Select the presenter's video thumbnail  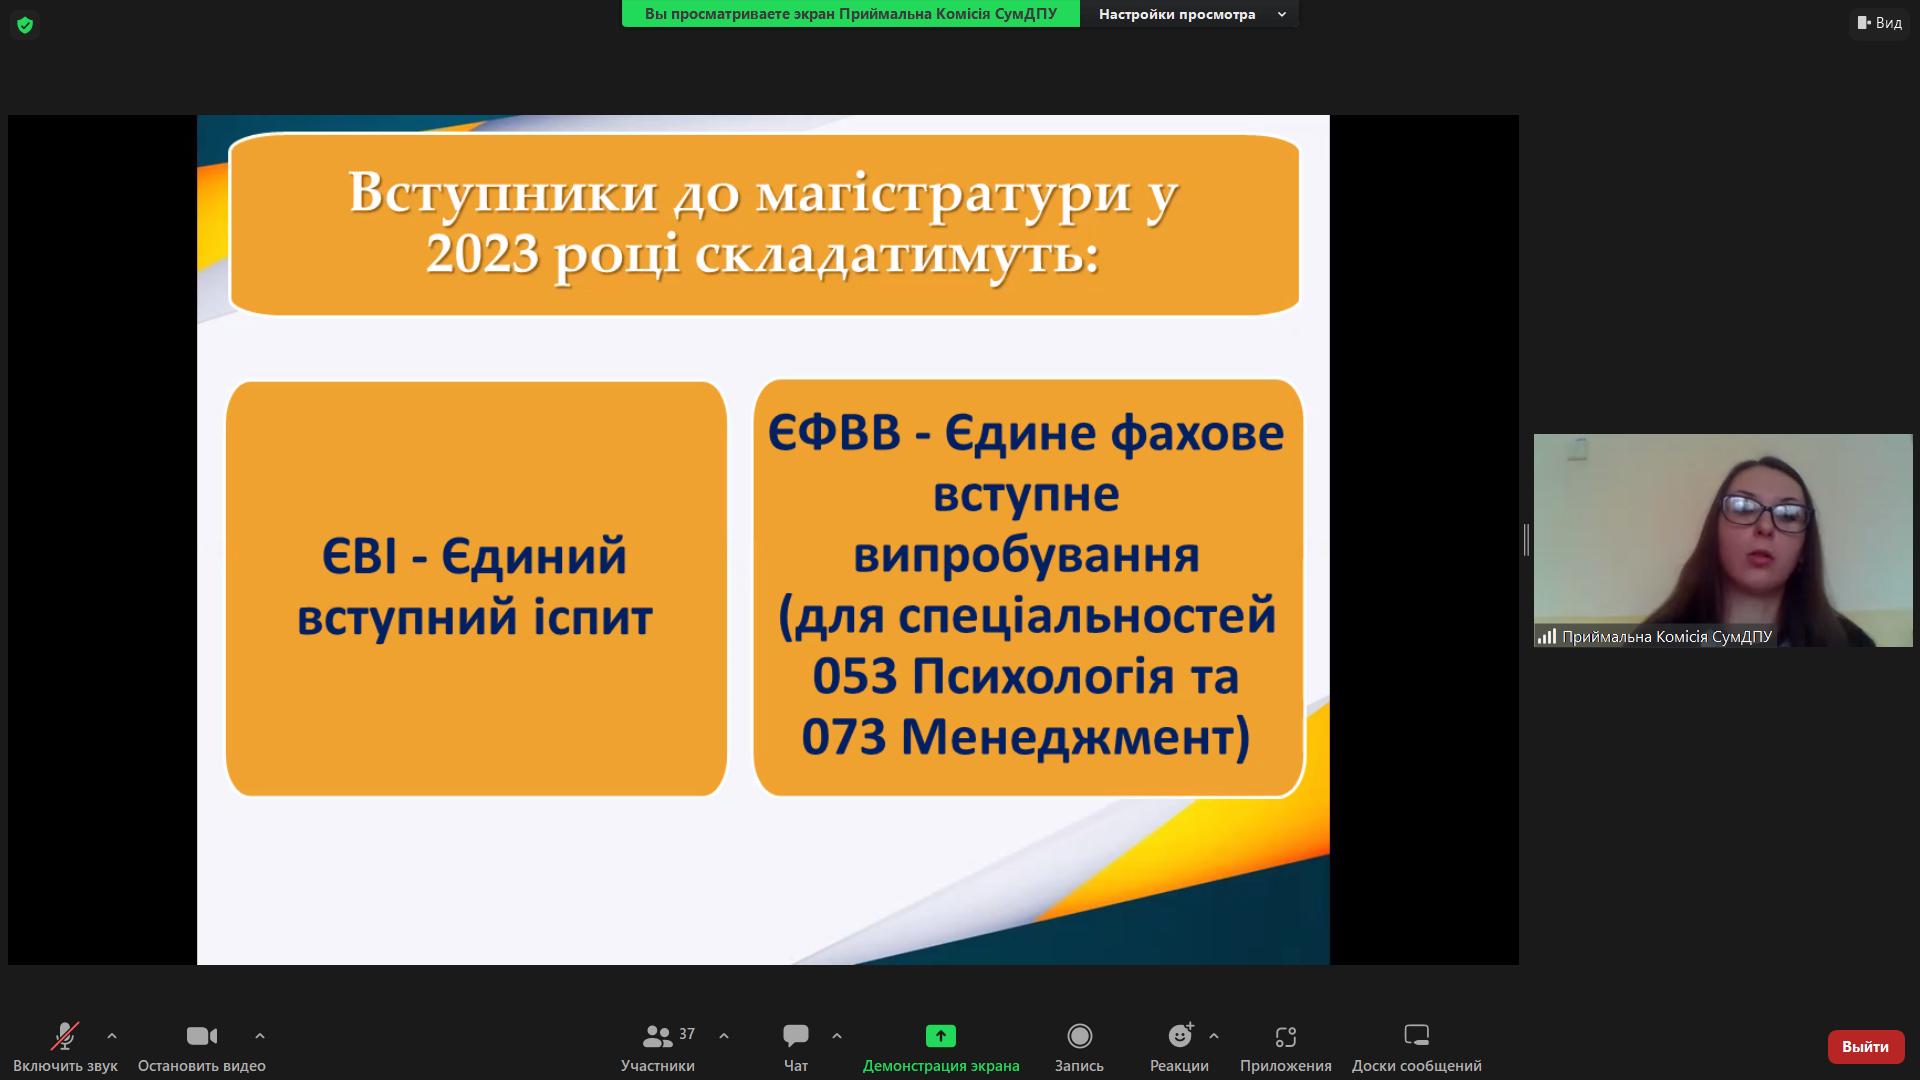[1722, 540]
